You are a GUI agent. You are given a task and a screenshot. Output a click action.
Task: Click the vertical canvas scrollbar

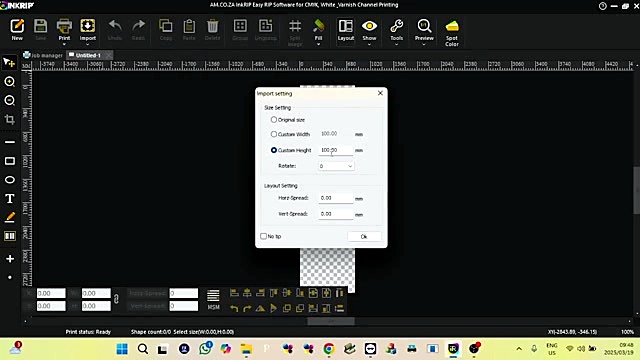pos(637,190)
